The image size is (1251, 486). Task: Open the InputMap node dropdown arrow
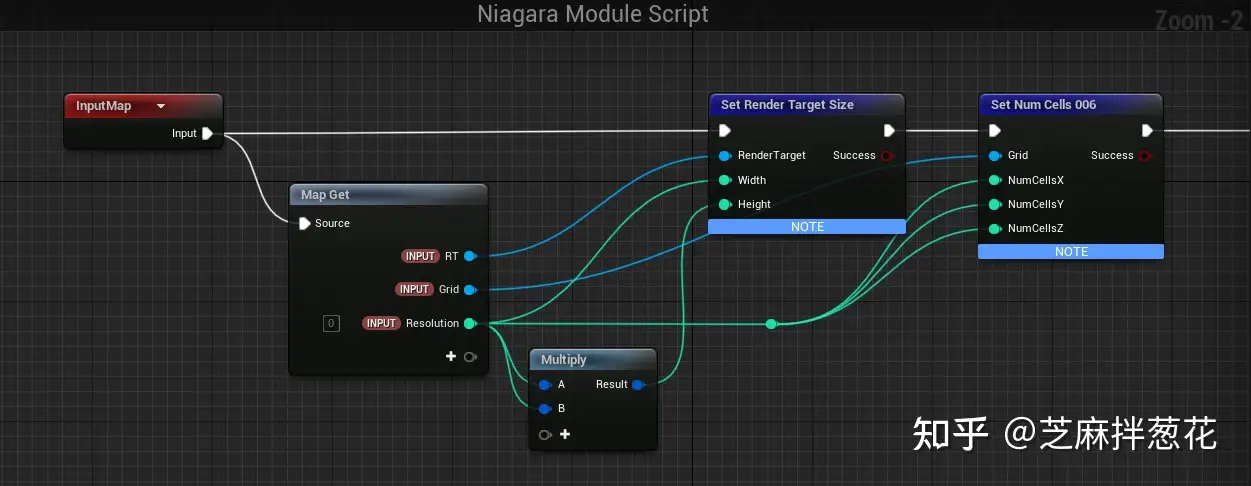160,106
